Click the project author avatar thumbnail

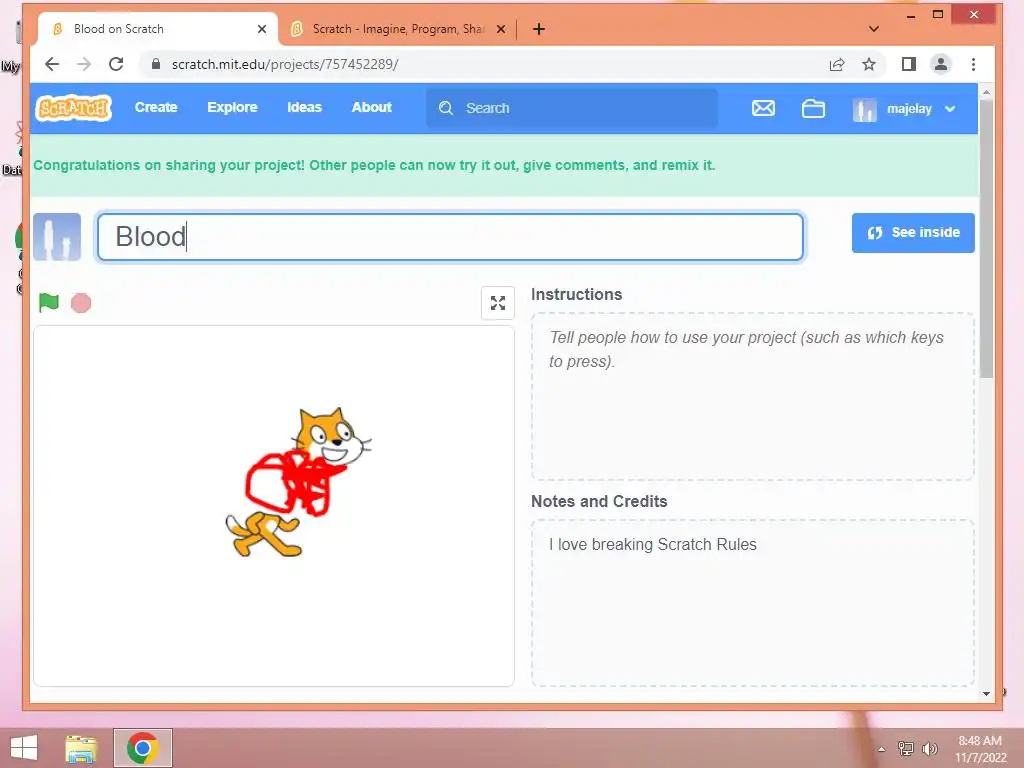[57, 236]
